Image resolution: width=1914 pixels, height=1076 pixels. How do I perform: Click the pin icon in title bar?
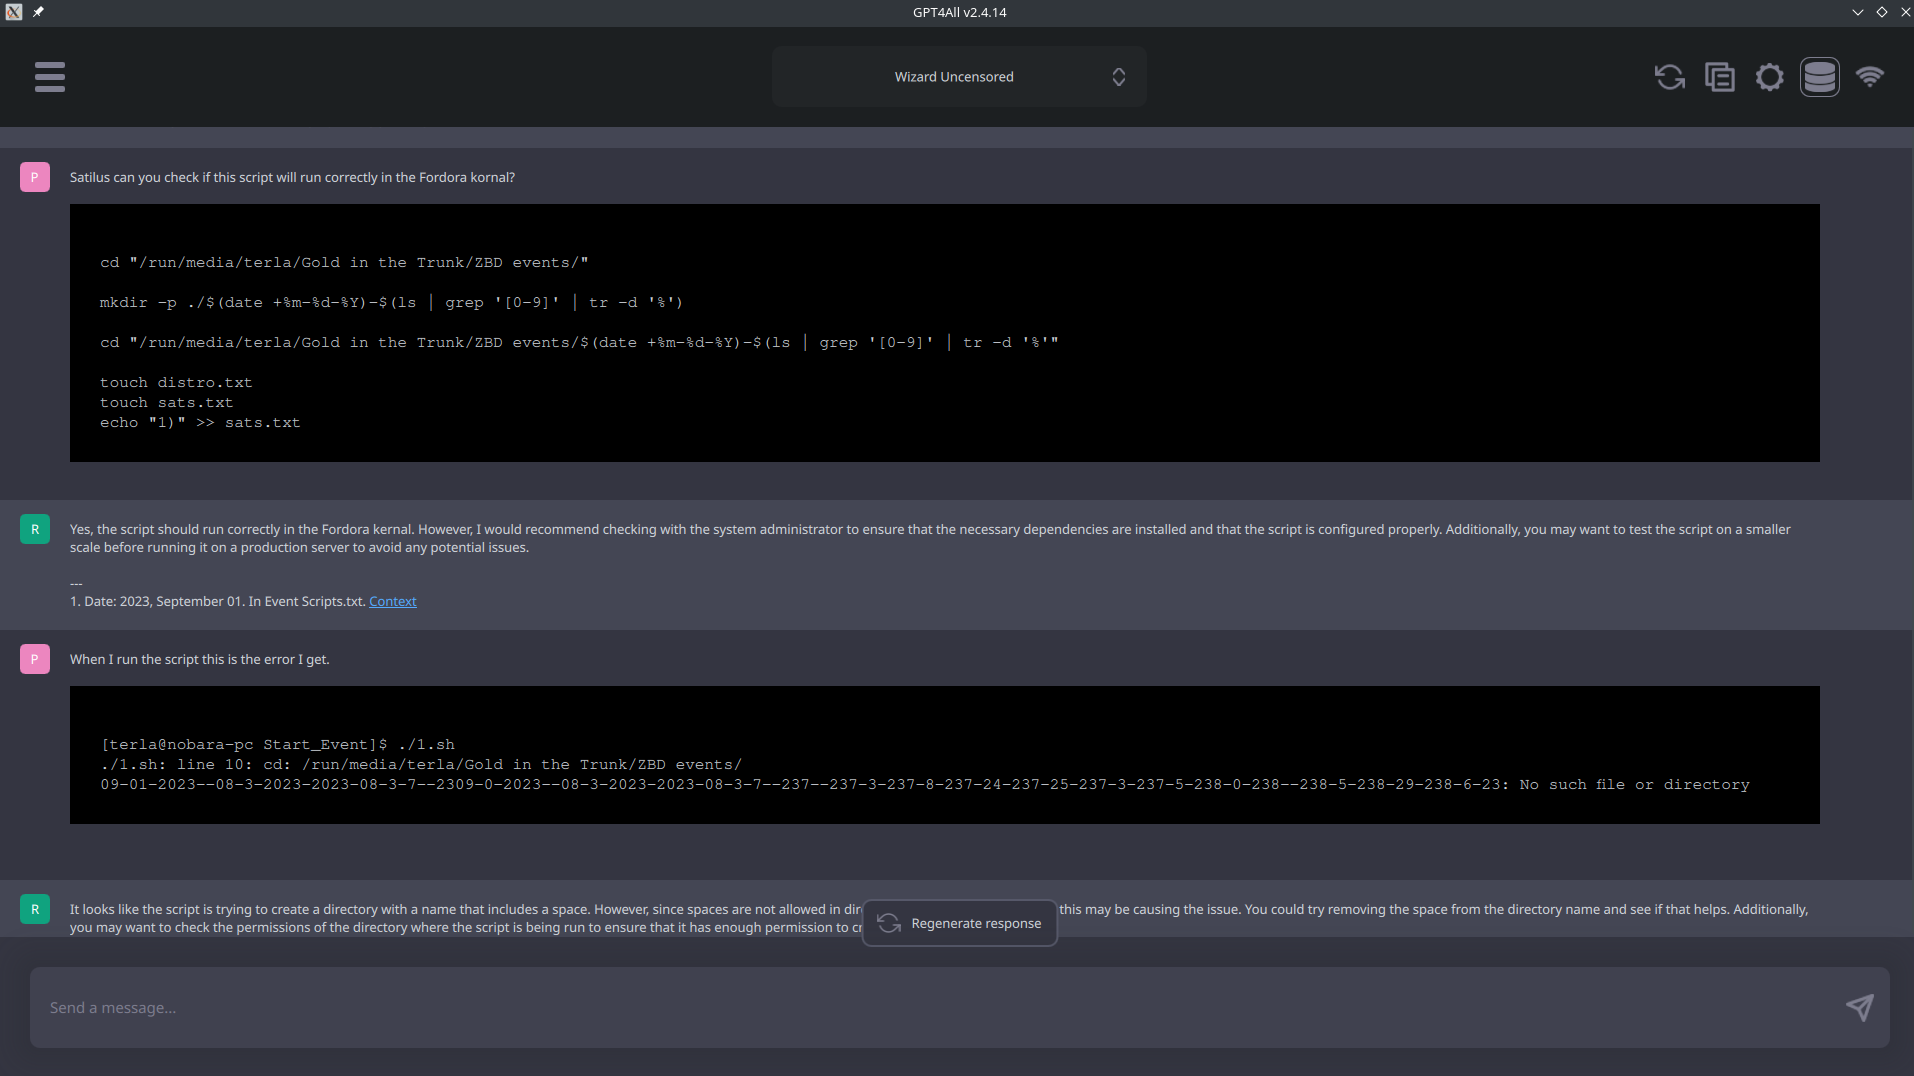click(x=38, y=12)
